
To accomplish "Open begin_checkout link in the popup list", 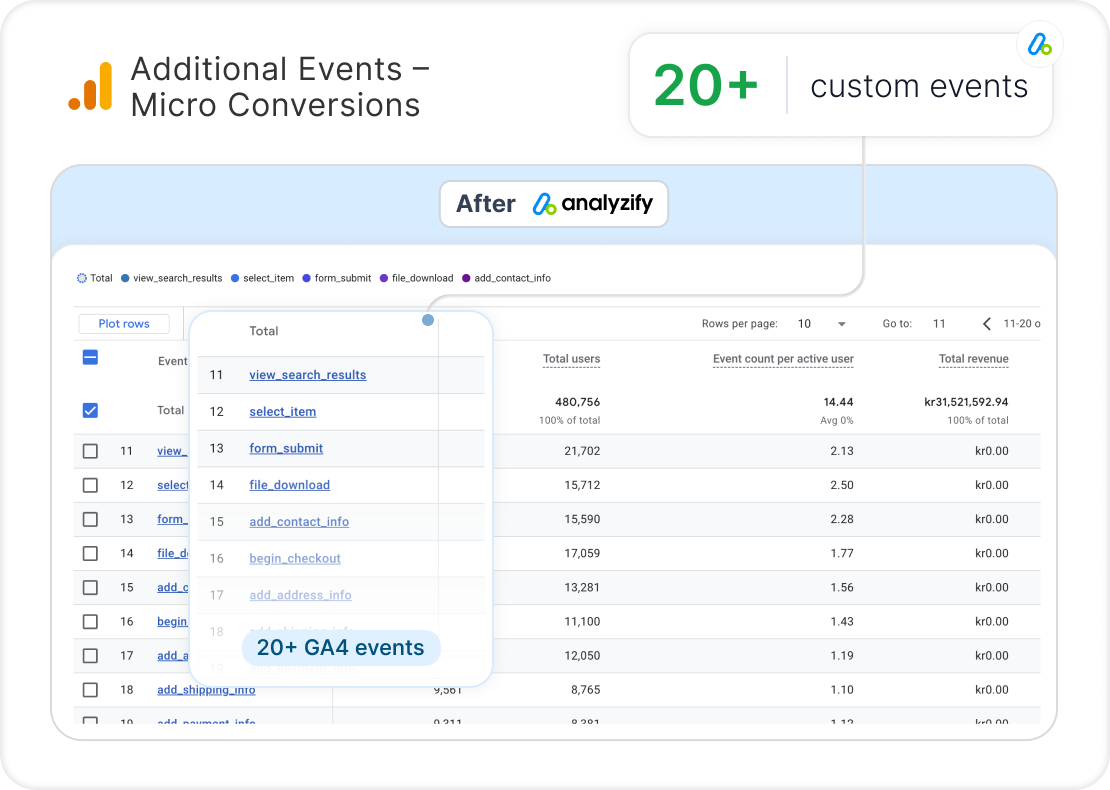I will [x=294, y=559].
